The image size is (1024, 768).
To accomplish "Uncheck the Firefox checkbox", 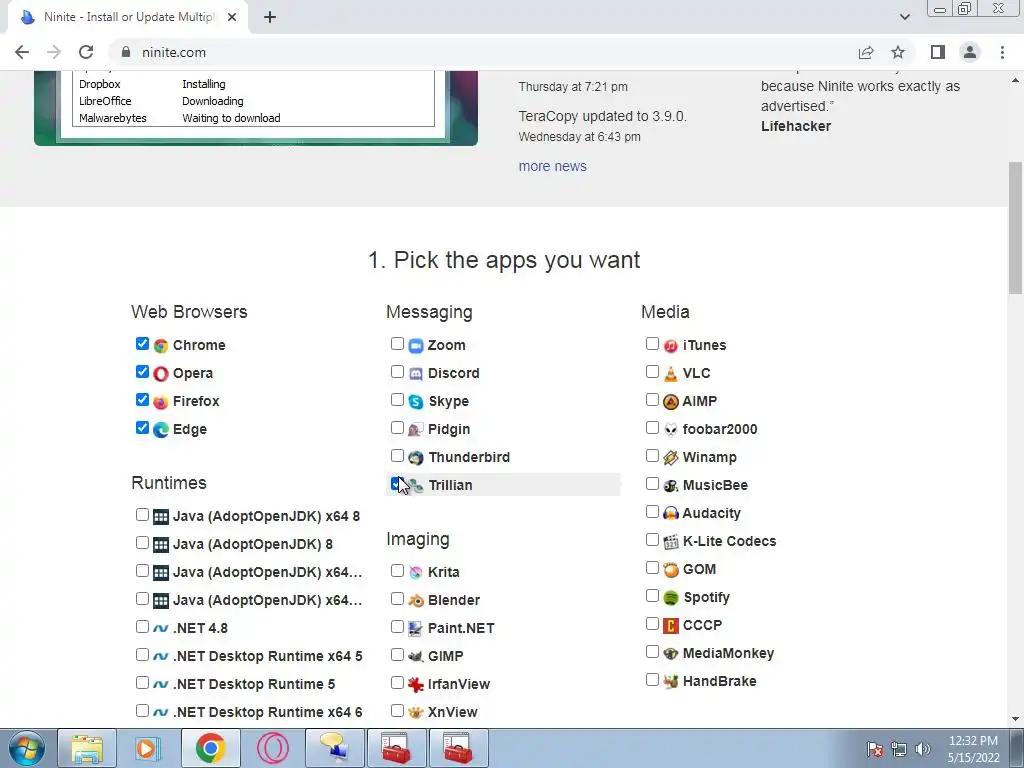I will coord(142,400).
